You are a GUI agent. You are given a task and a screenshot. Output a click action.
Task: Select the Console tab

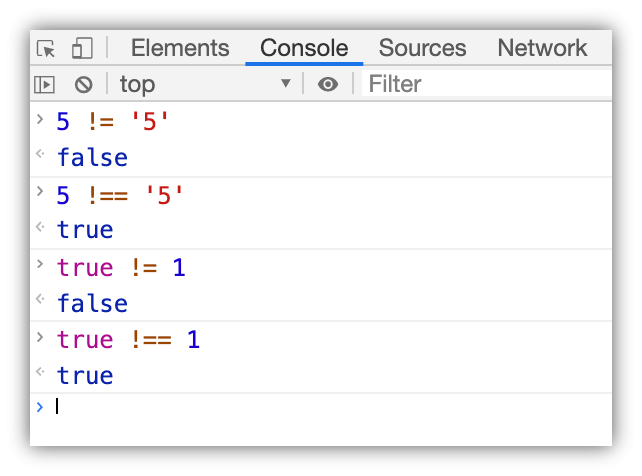coord(304,48)
